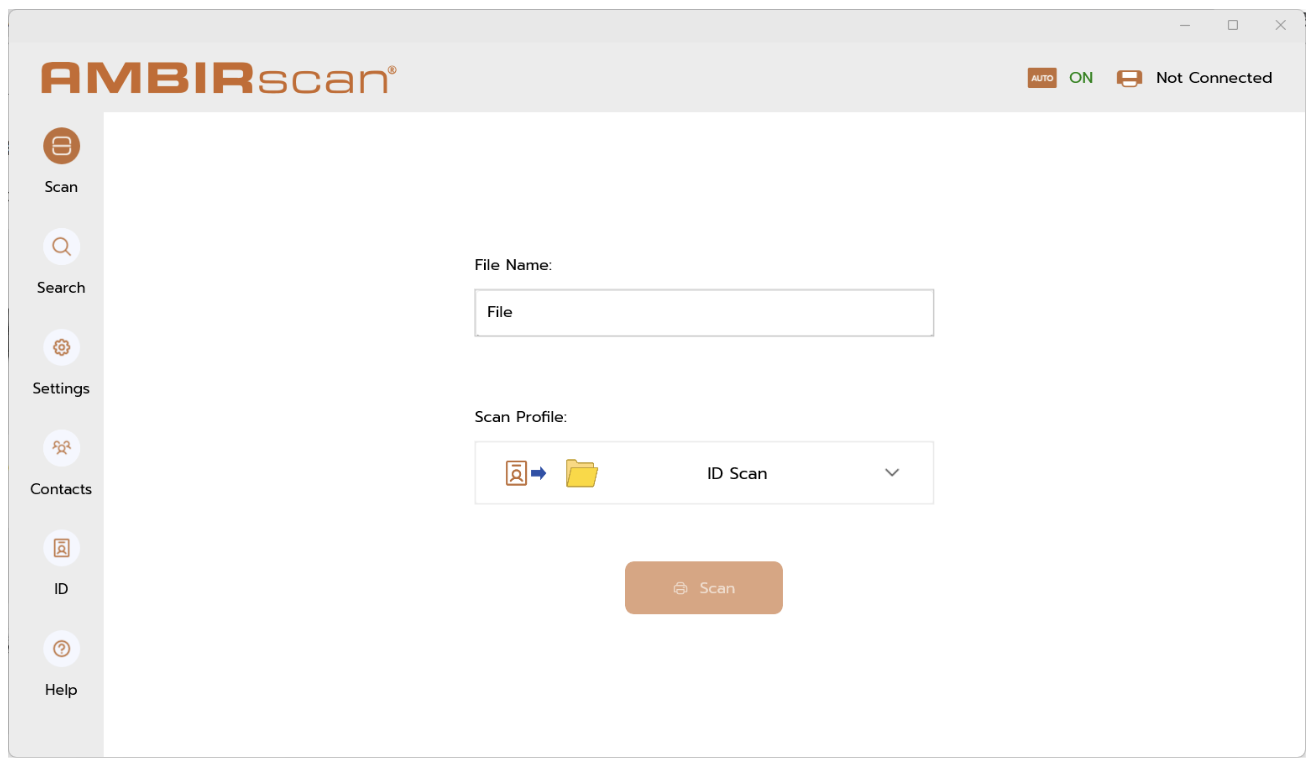Click the scanner status icon near Not Connected
The height and width of the screenshot is (766, 1314).
[x=1129, y=77]
